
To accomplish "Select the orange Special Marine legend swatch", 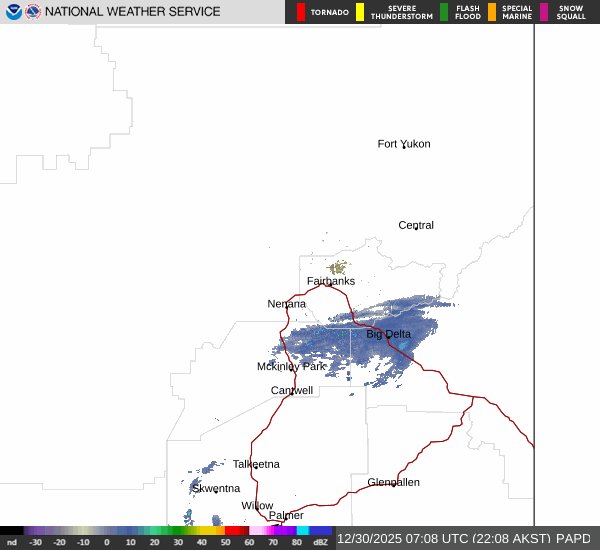I will click(x=492, y=12).
